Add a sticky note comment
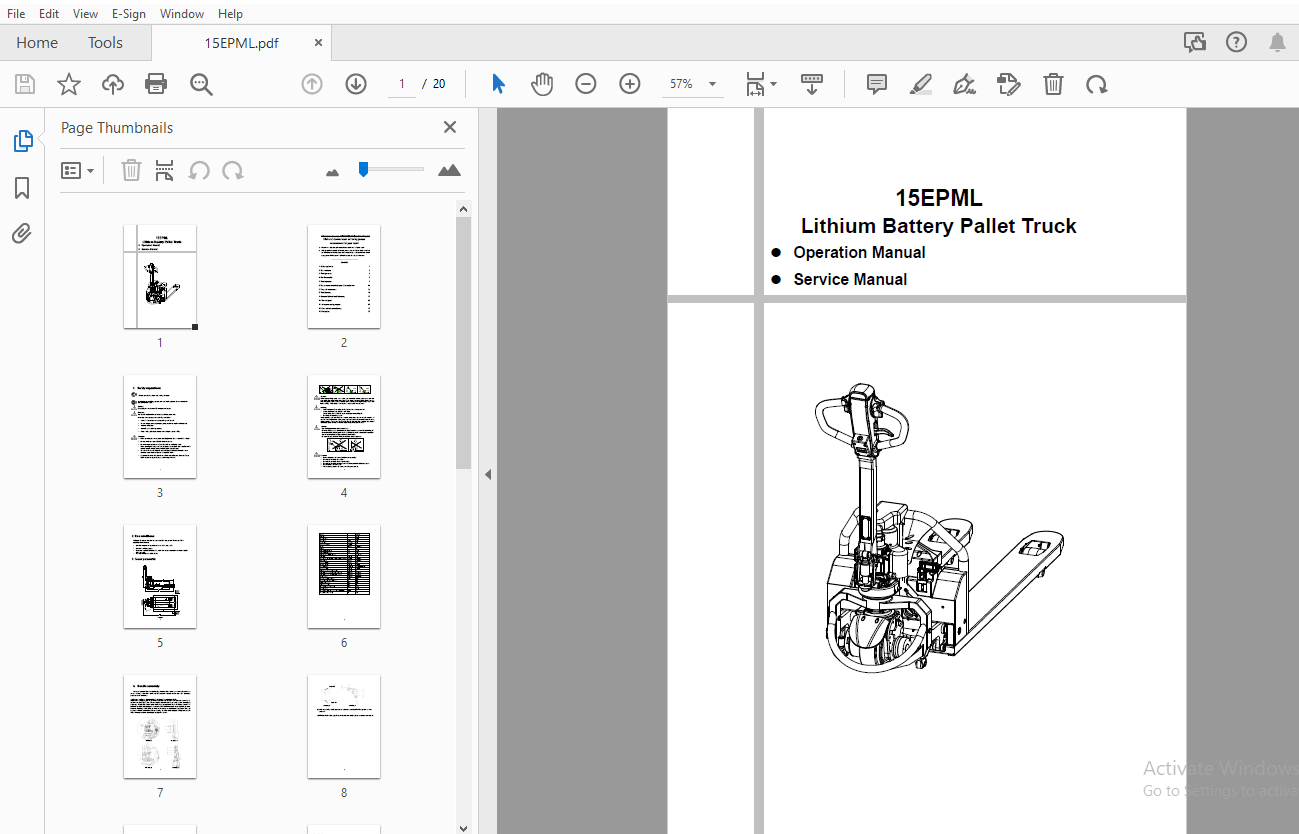 coord(877,84)
